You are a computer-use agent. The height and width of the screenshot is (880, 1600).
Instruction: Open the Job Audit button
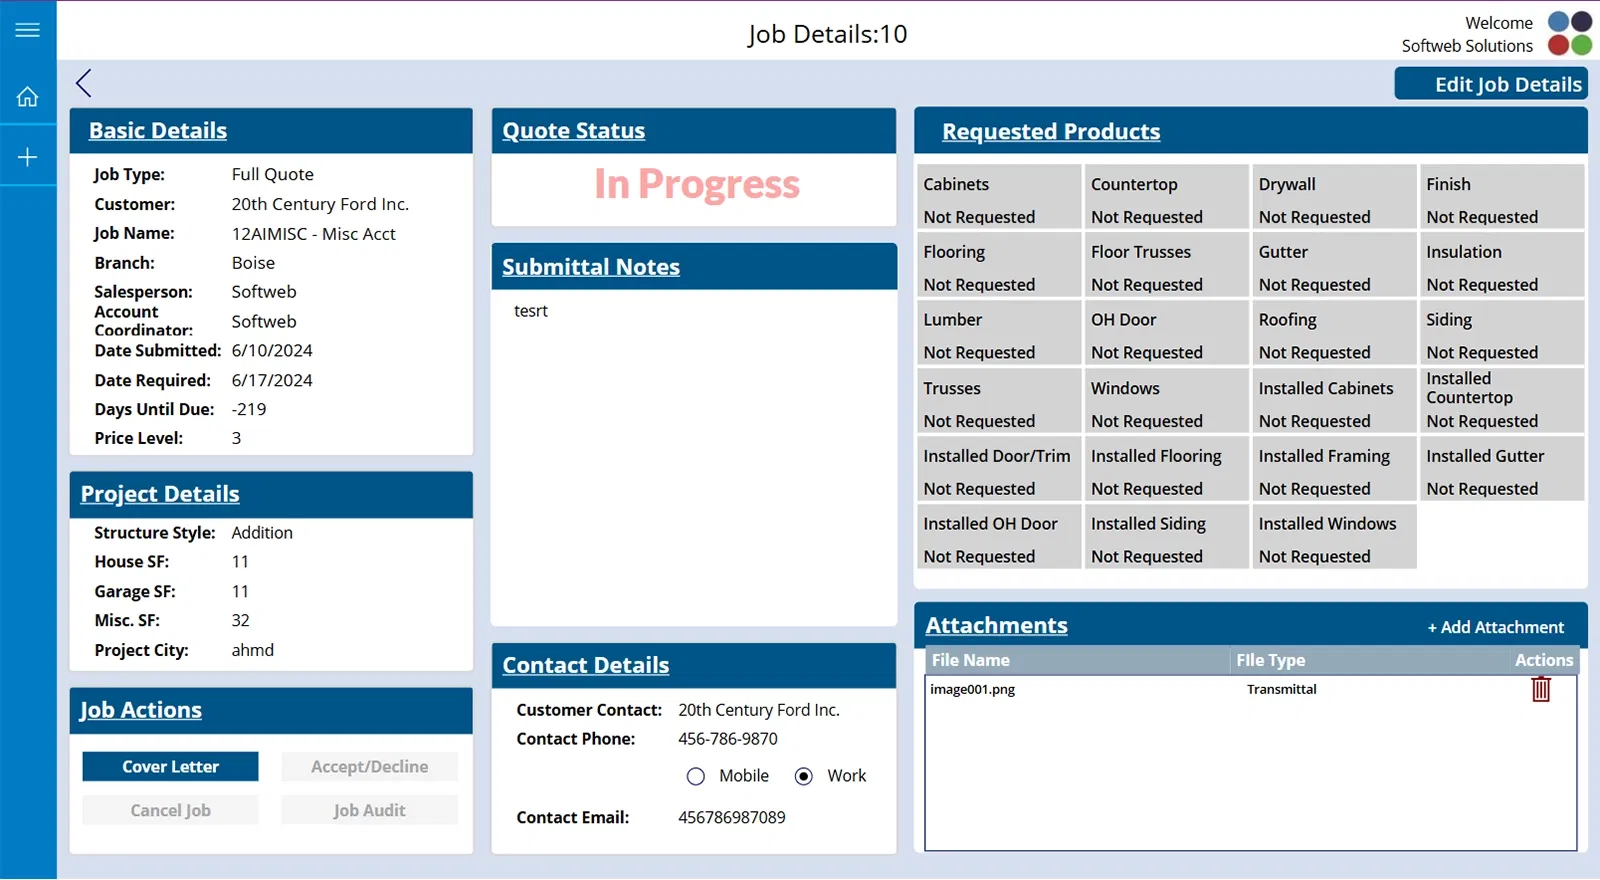(x=369, y=811)
